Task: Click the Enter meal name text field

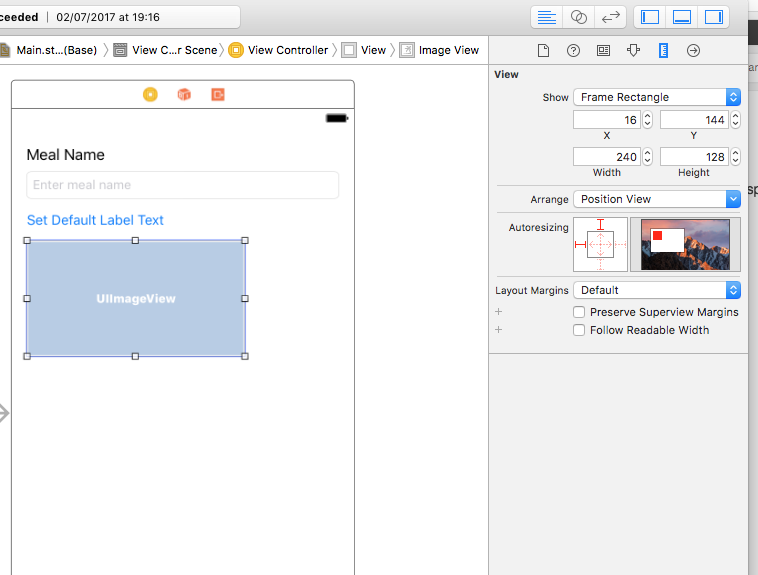Action: coord(183,185)
